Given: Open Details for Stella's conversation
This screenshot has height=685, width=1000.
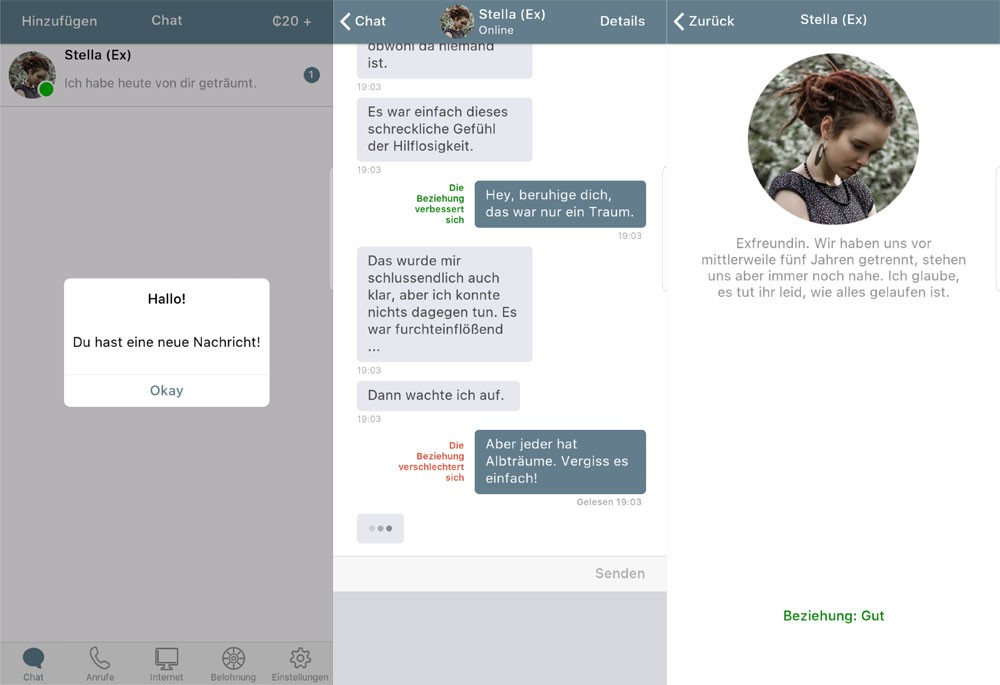Looking at the screenshot, I should pos(622,21).
